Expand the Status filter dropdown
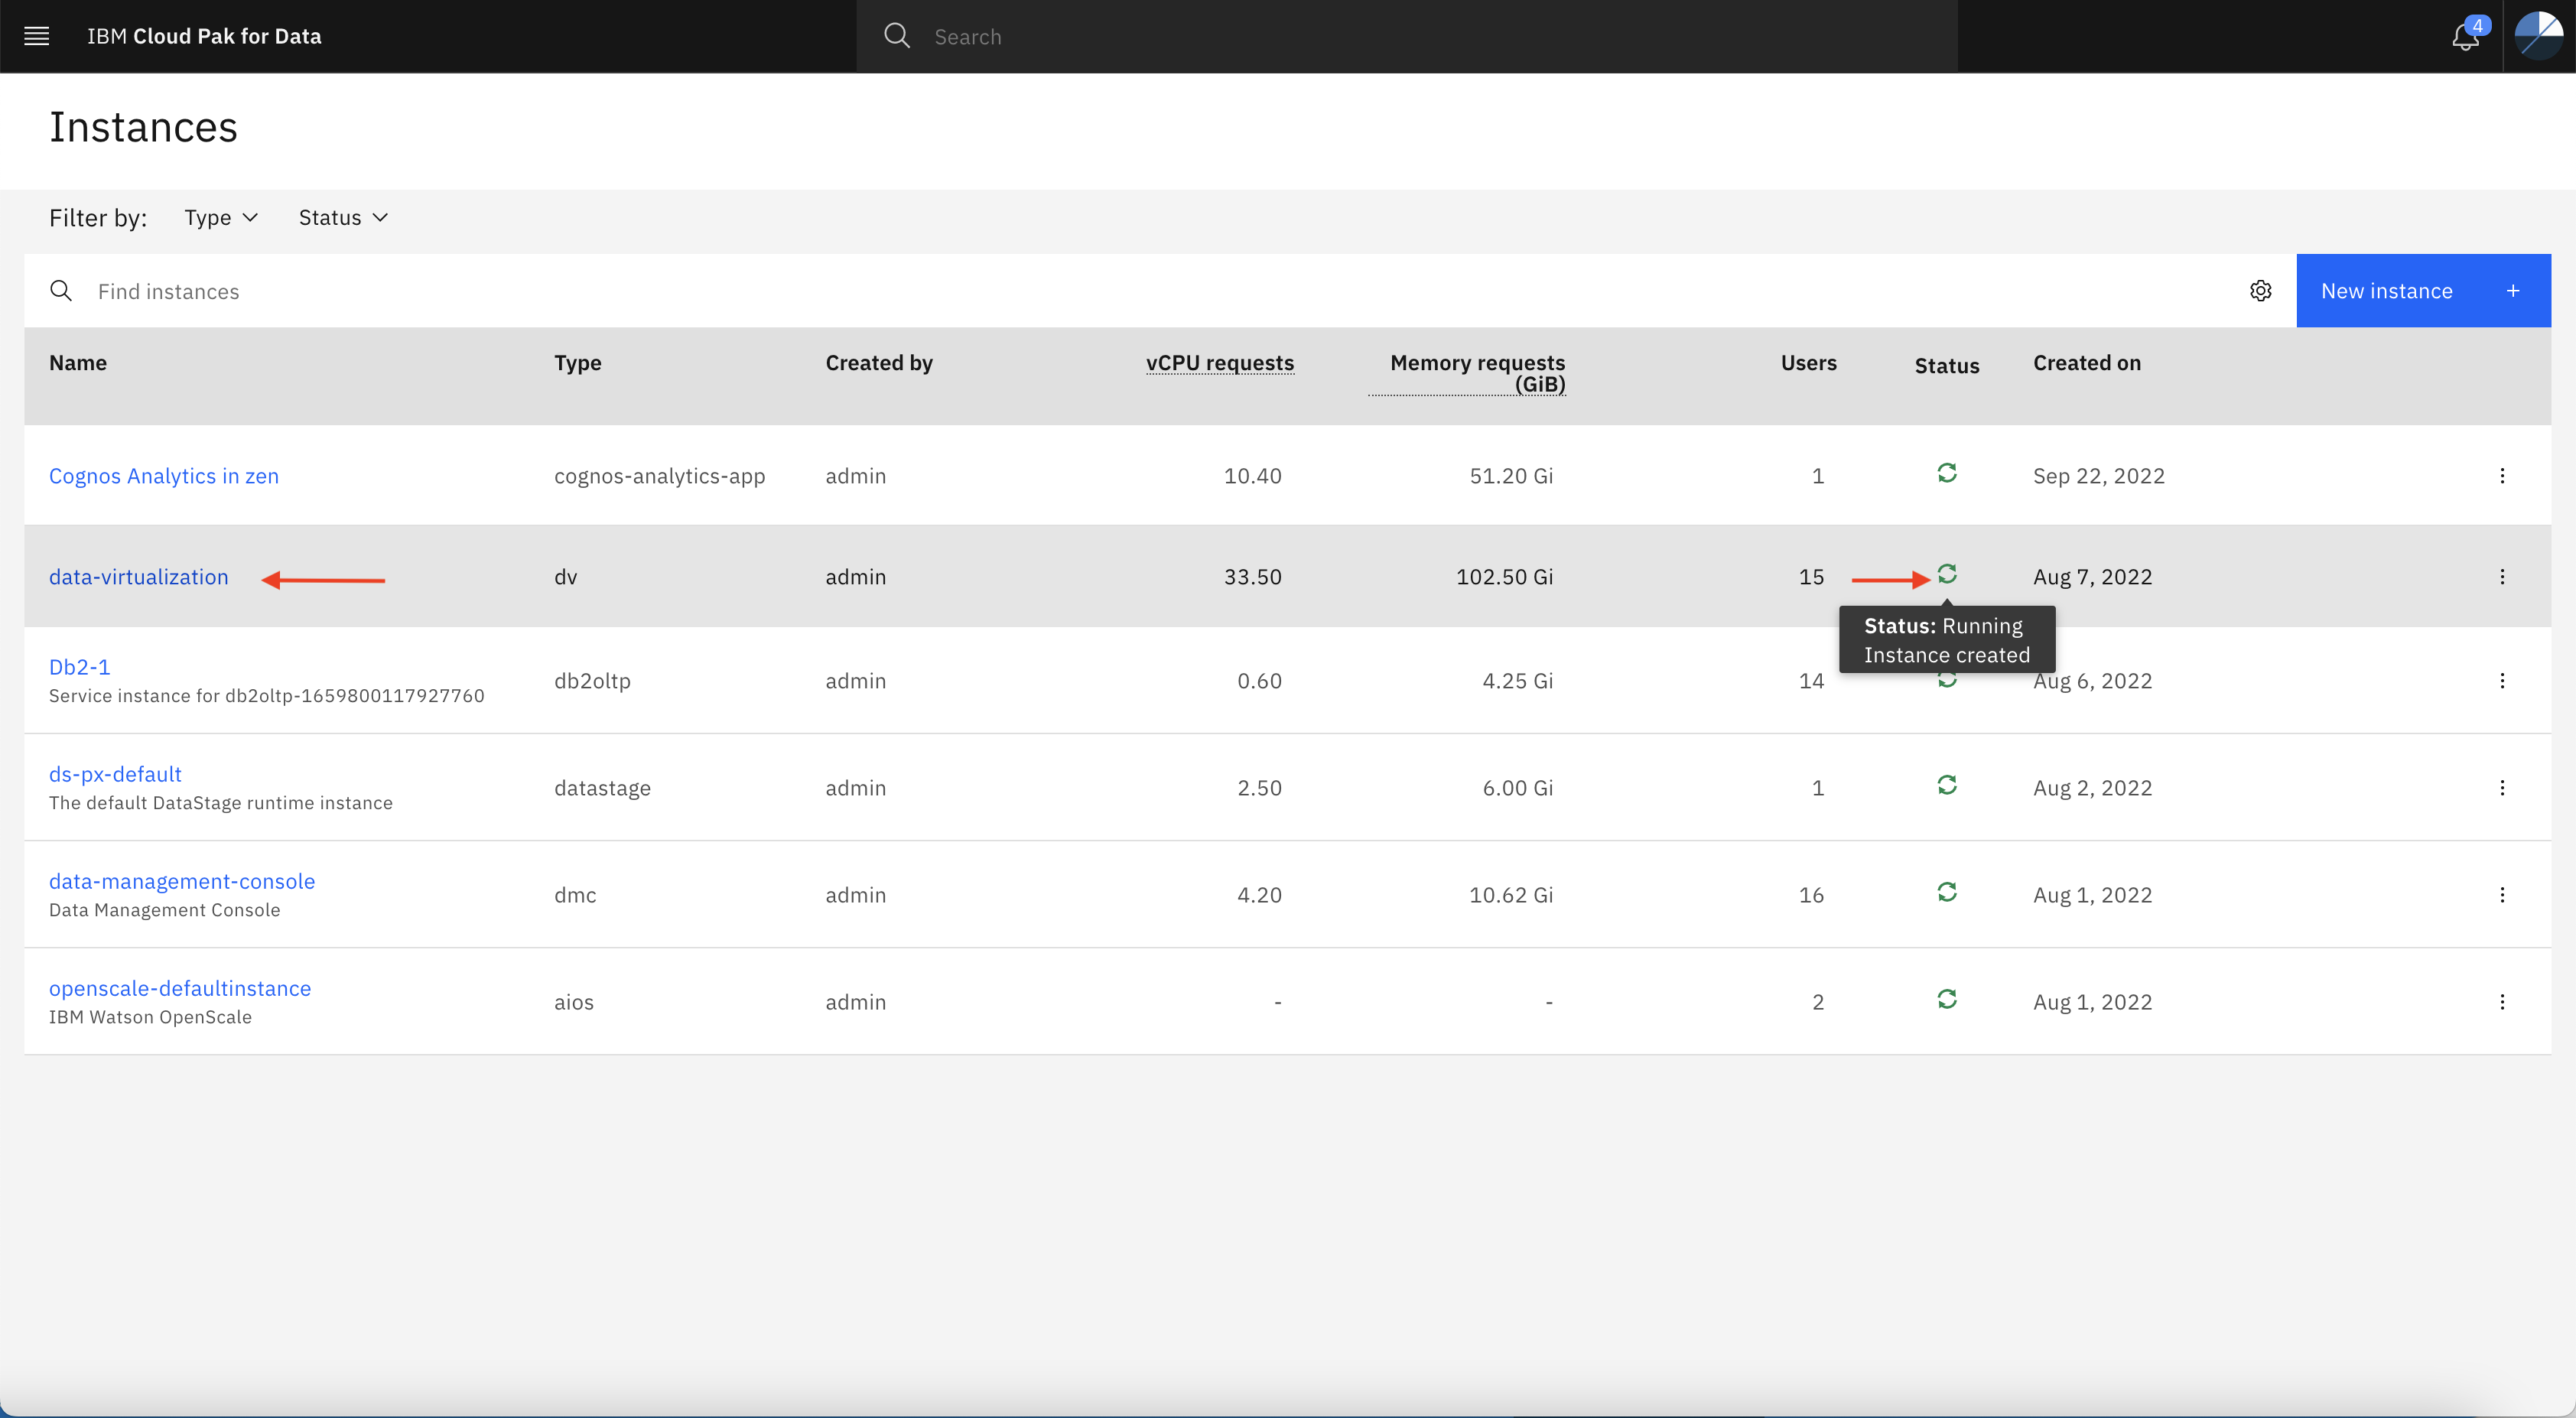 coord(343,218)
